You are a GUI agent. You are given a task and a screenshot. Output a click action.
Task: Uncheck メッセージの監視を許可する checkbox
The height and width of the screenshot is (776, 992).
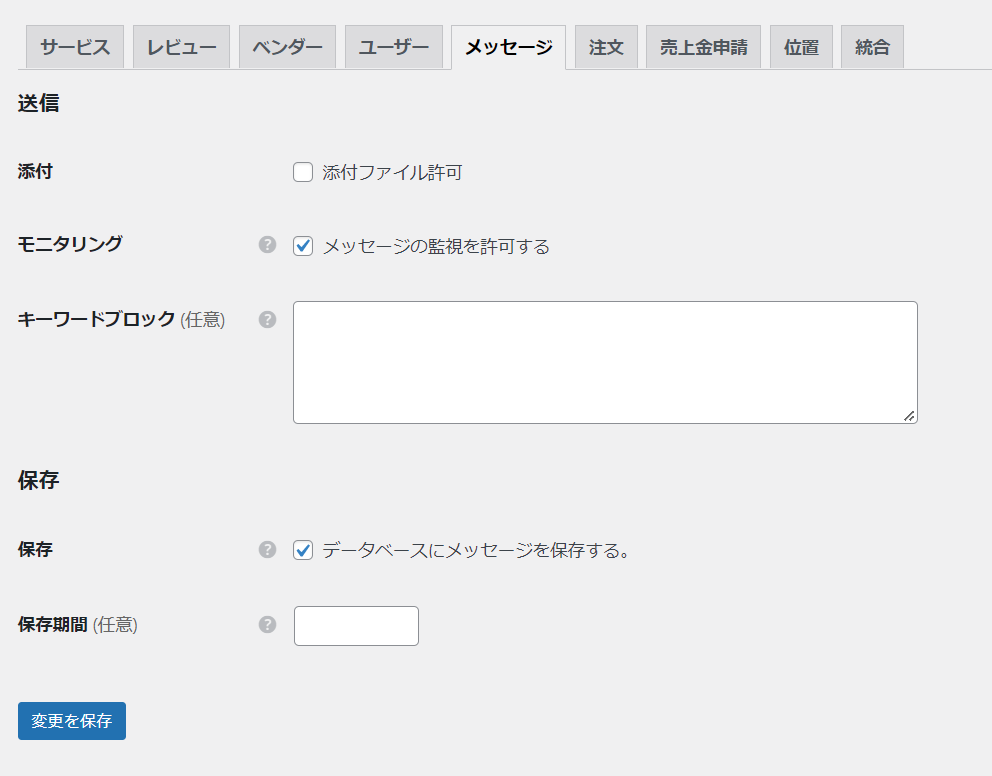coord(303,246)
